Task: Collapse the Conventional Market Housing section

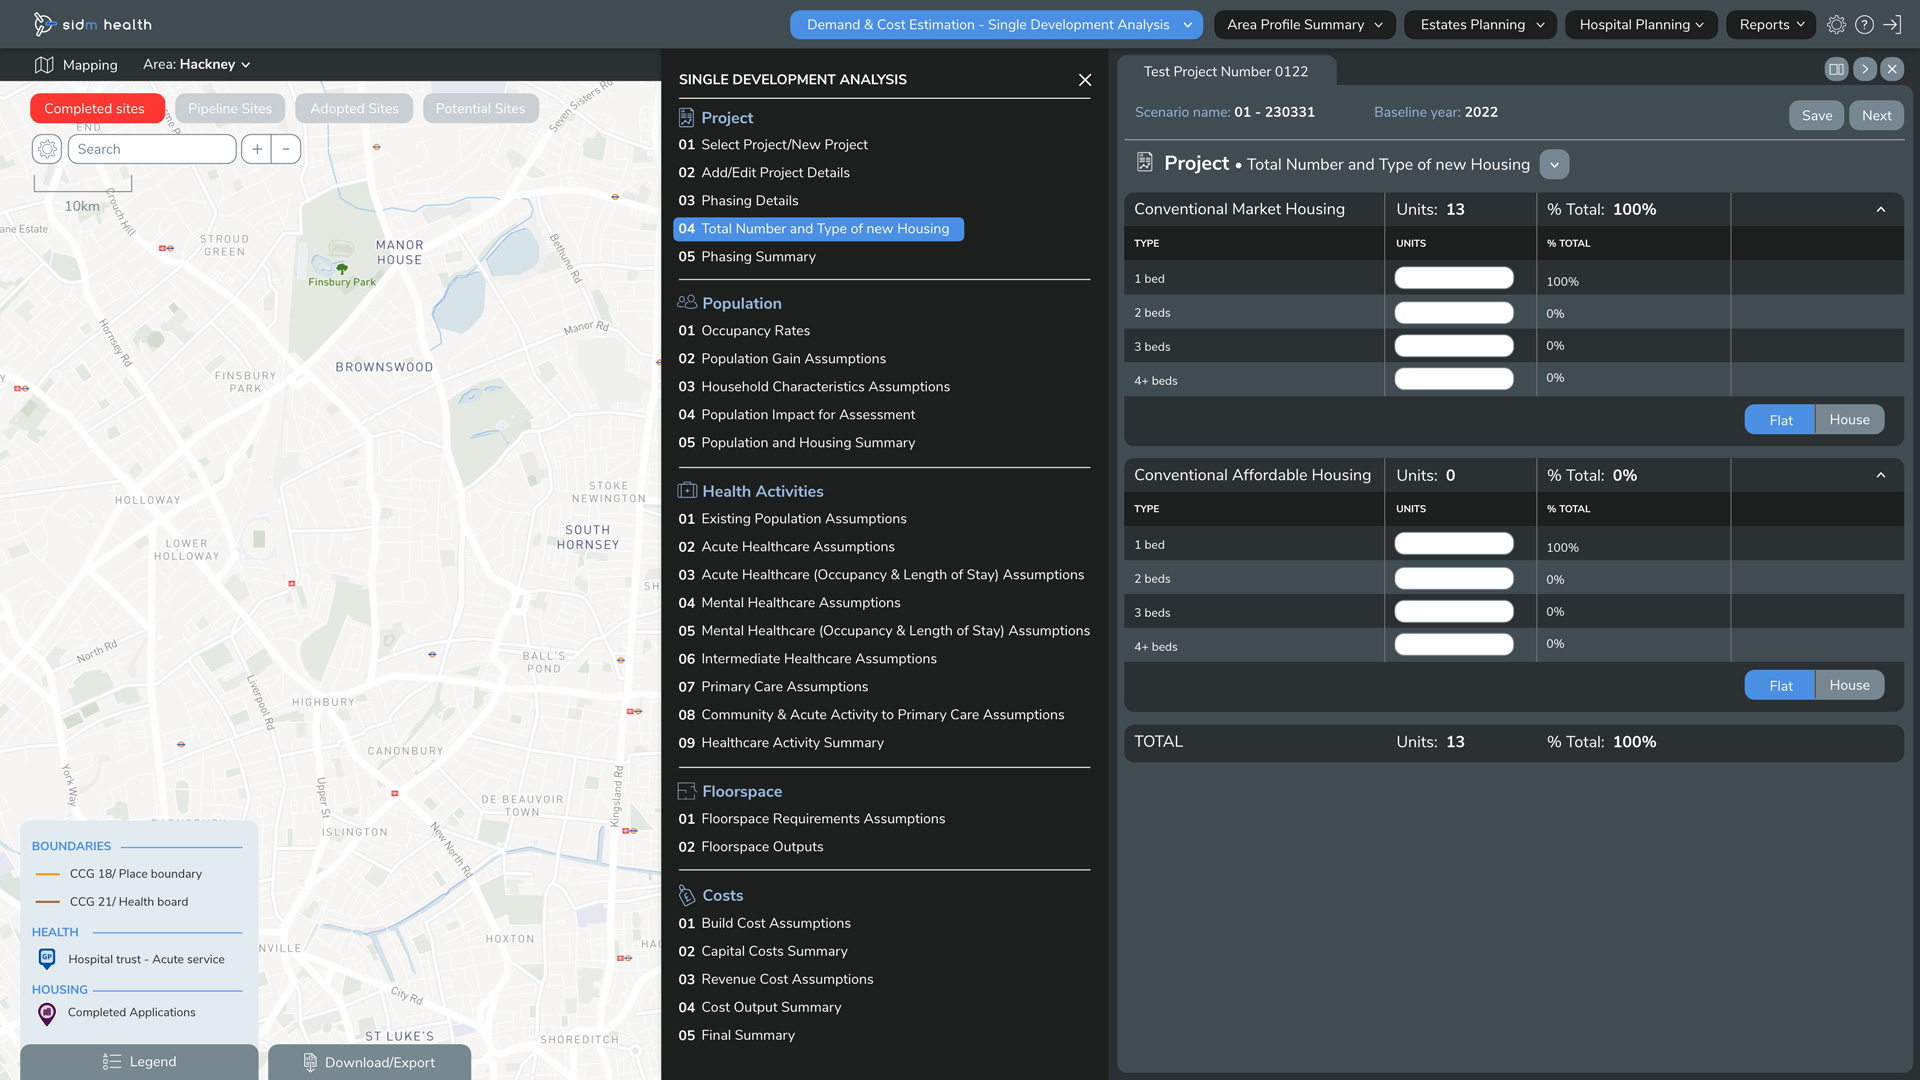Action: (x=1881, y=209)
